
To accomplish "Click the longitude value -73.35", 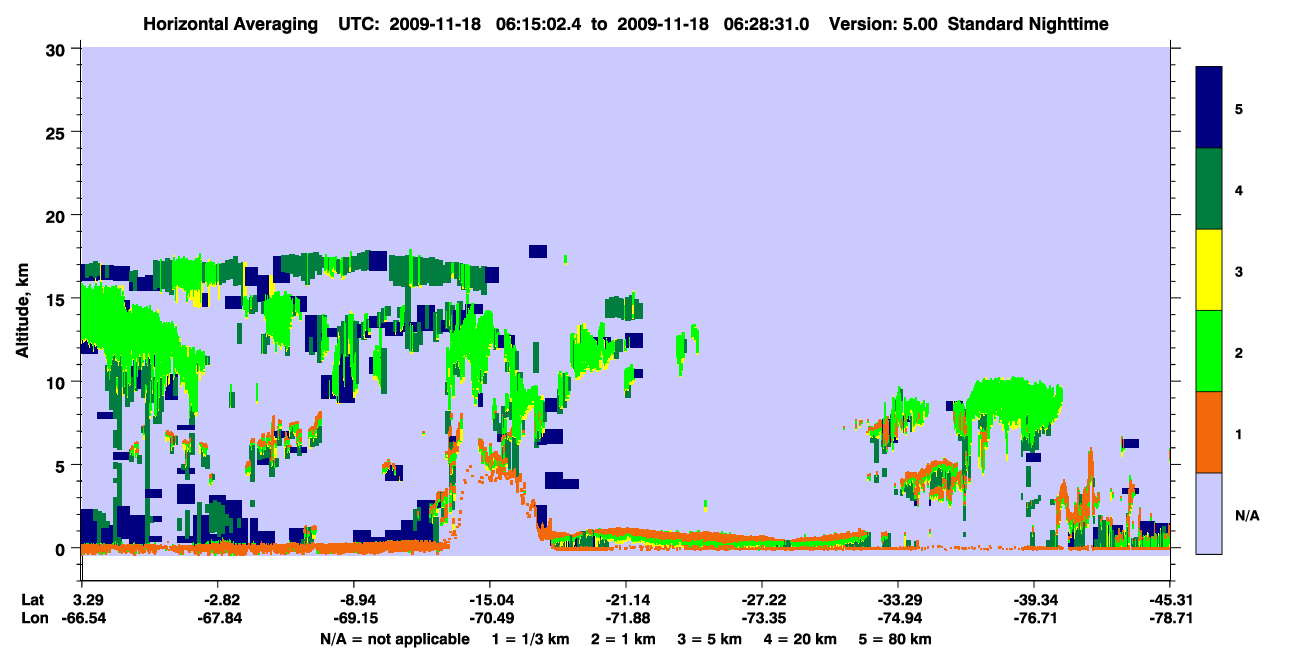I will coord(761,619).
